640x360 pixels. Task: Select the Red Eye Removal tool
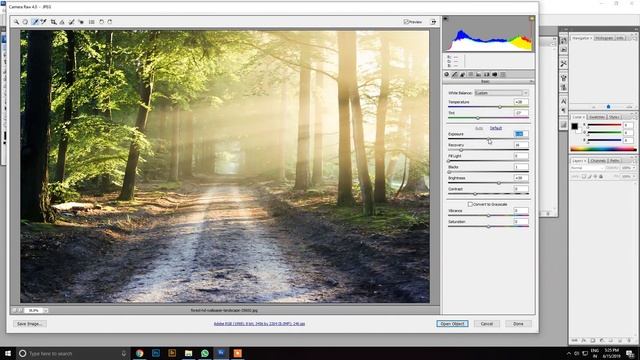coord(81,22)
